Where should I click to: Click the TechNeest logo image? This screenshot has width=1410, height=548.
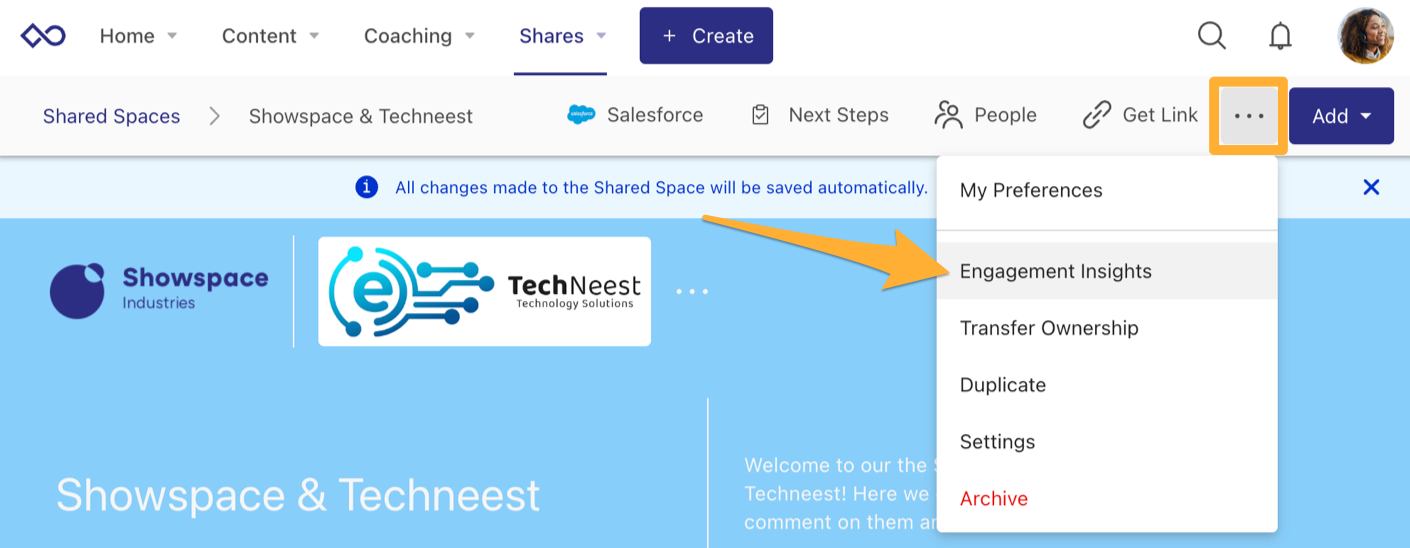pos(484,291)
